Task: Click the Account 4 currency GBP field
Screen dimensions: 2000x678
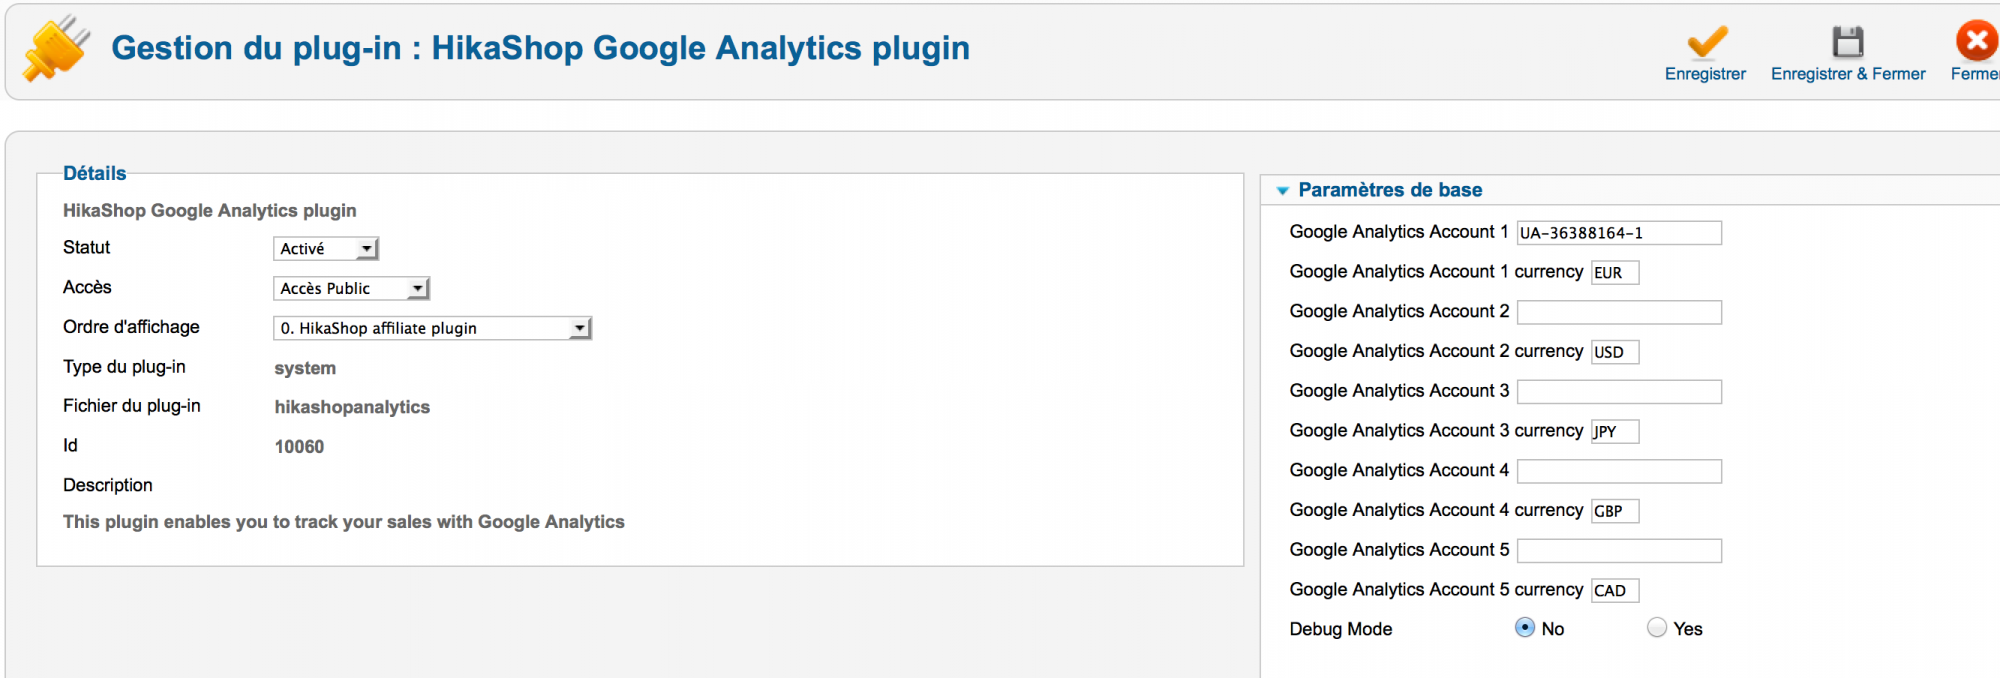Action: click(1615, 511)
